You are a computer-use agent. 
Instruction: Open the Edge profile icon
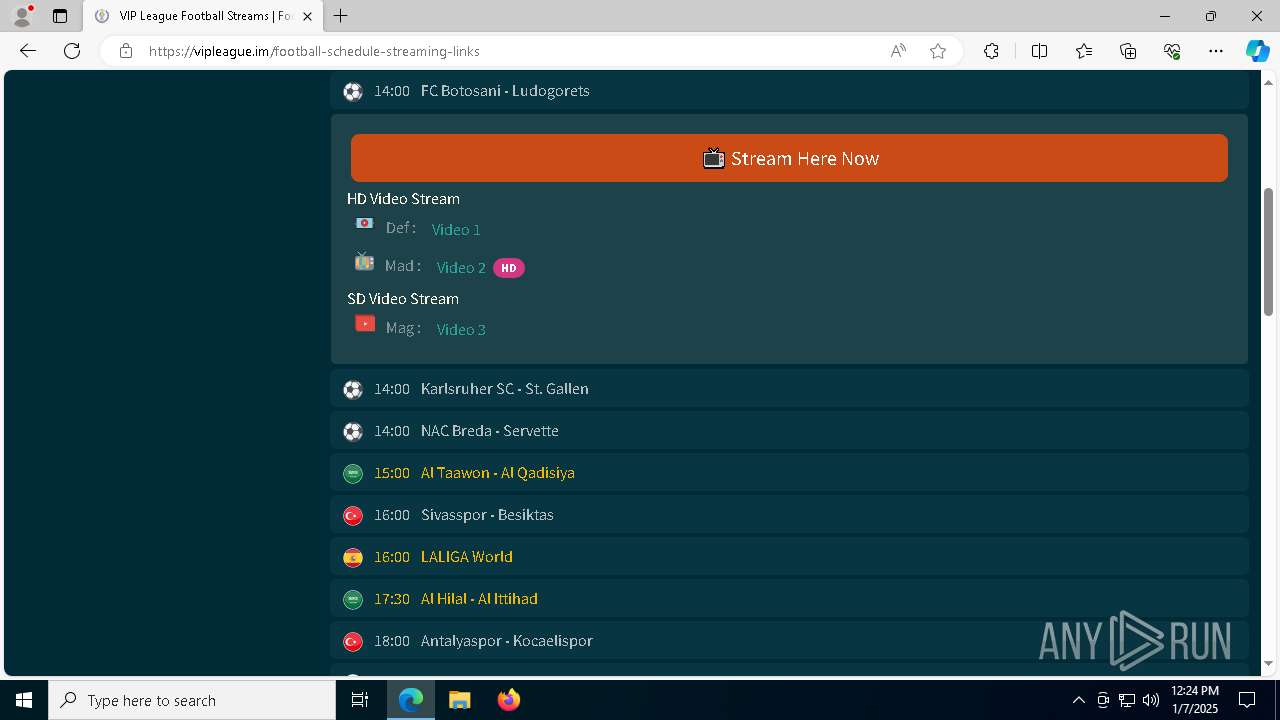pyautogui.click(x=22, y=16)
